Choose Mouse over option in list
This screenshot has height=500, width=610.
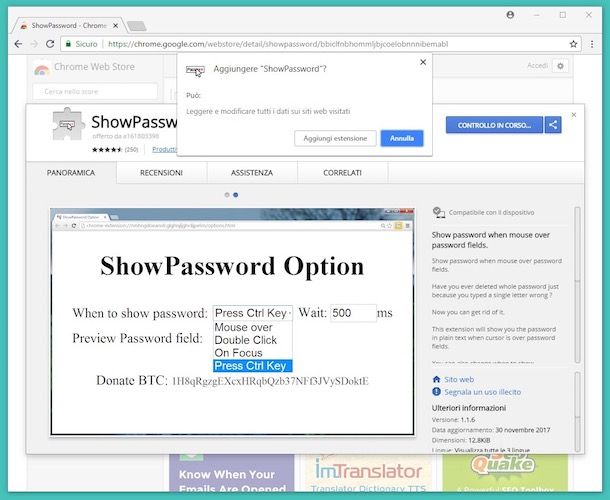[x=253, y=327]
